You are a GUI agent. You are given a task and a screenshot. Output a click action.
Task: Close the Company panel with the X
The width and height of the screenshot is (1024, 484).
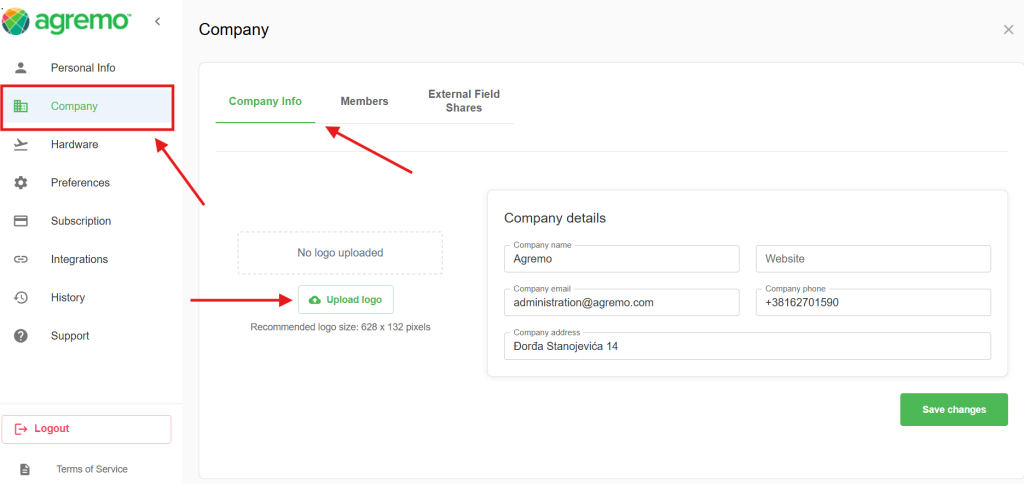(x=1008, y=30)
